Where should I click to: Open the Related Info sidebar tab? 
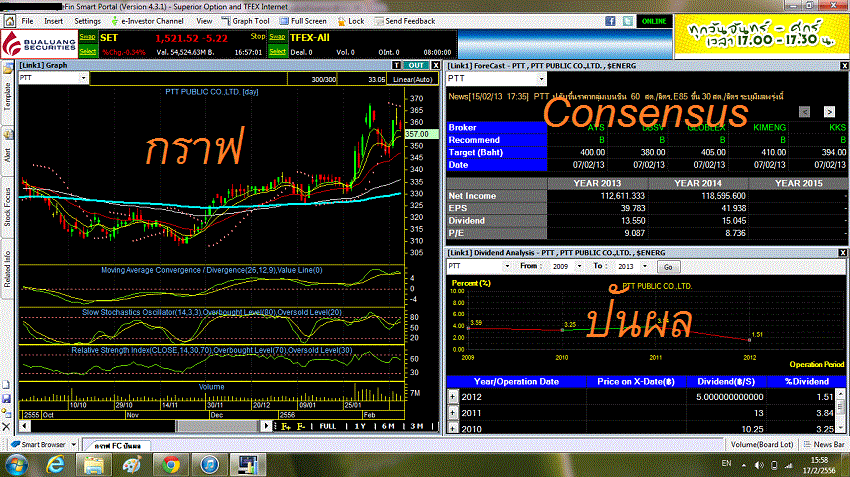[x=8, y=269]
